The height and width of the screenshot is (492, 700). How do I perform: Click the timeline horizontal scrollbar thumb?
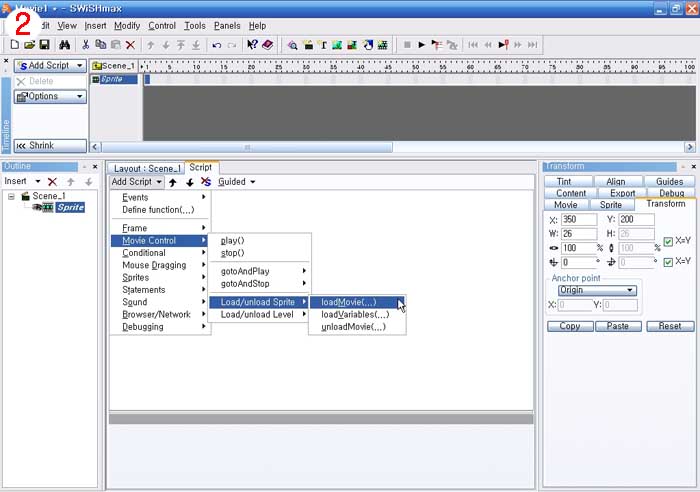pos(247,147)
